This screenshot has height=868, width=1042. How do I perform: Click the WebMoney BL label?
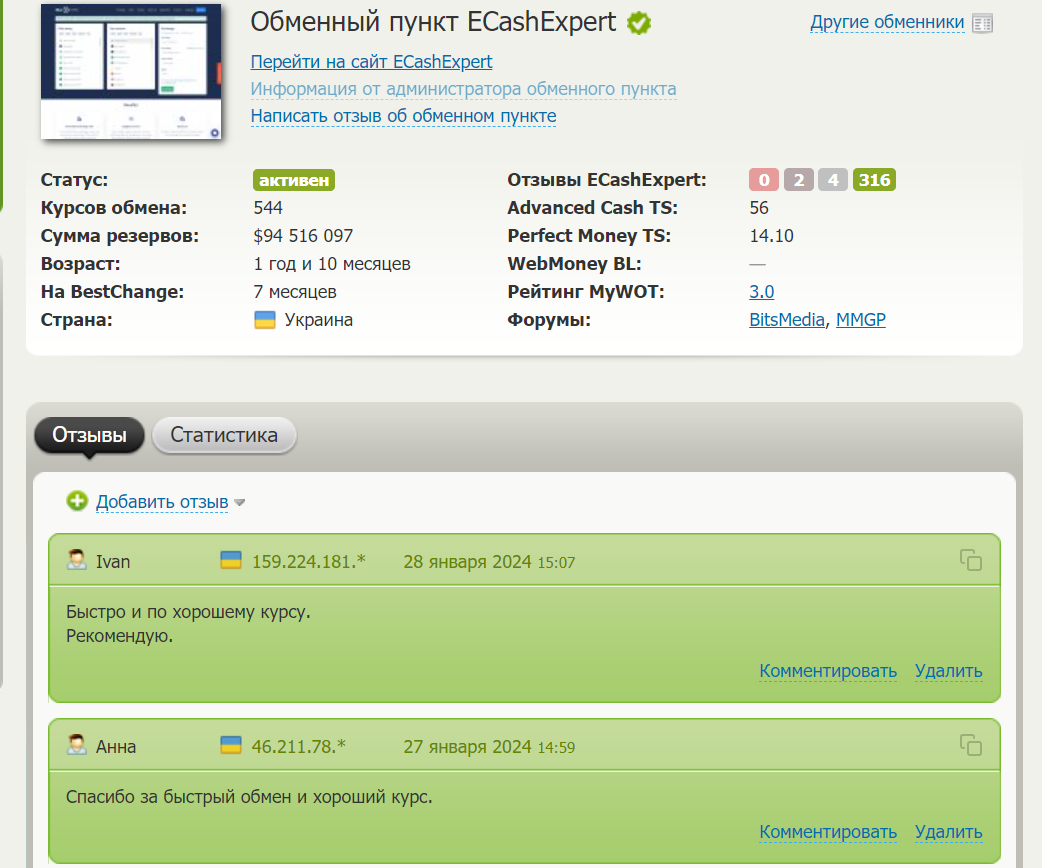coord(574,264)
